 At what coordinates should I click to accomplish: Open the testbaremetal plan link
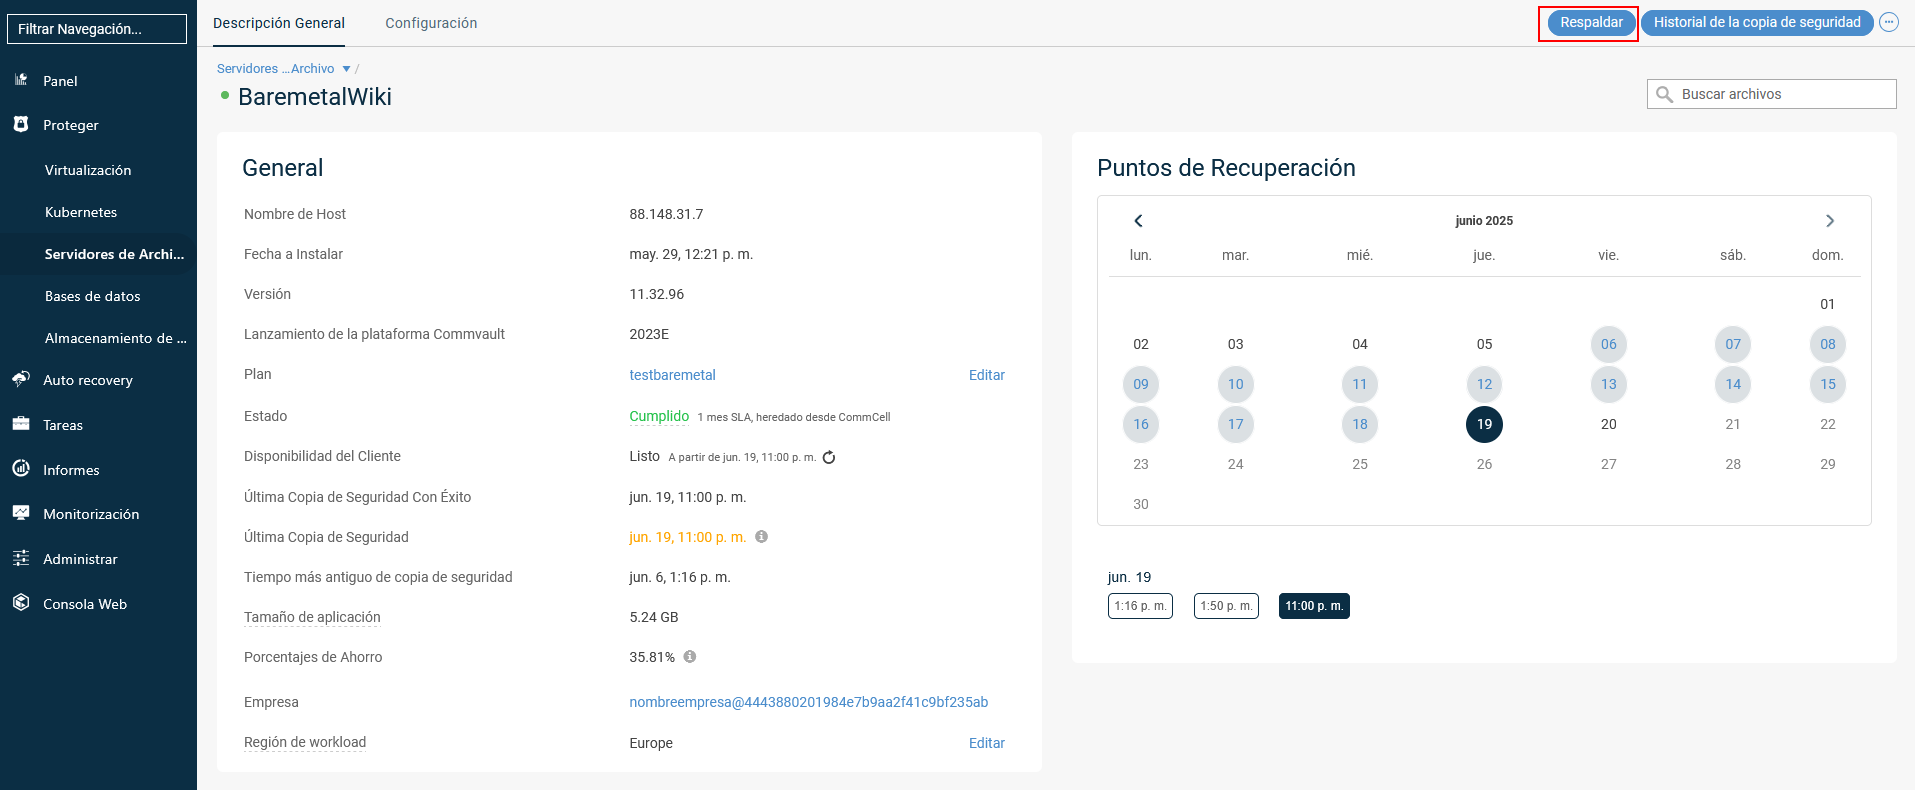[672, 375]
